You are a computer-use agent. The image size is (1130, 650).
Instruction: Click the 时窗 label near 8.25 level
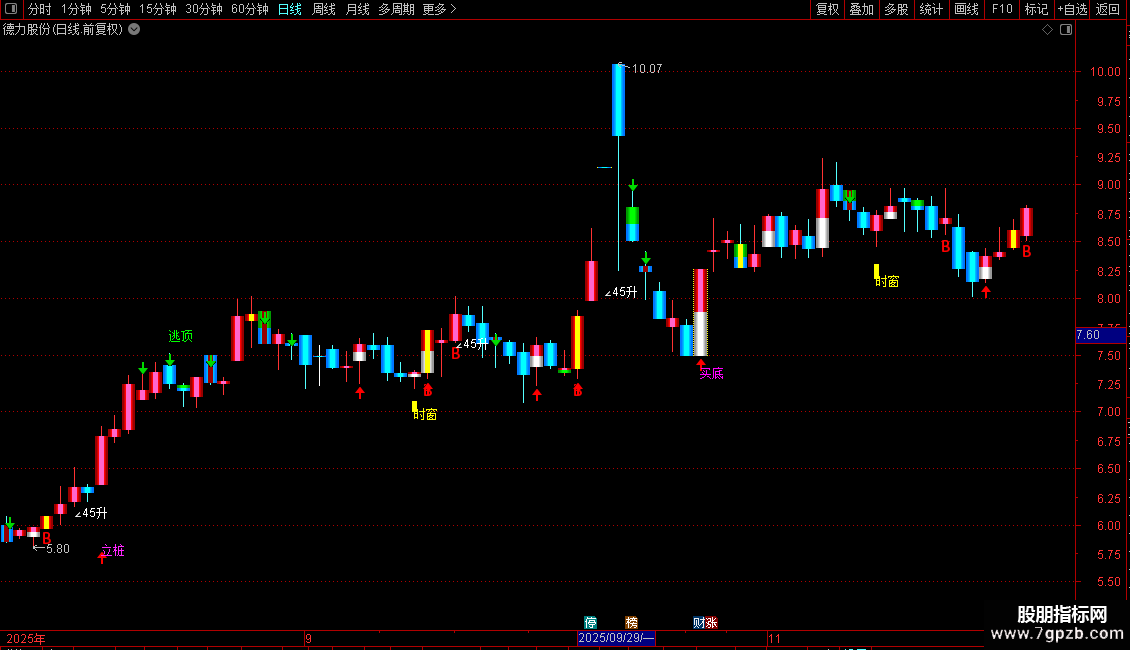(887, 282)
